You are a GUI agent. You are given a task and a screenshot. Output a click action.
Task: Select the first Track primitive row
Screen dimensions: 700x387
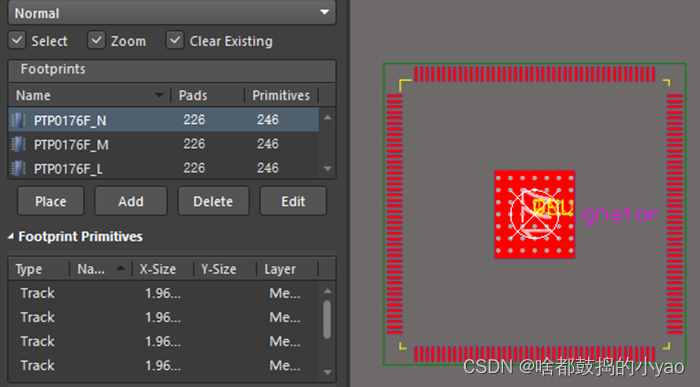[x=164, y=293]
